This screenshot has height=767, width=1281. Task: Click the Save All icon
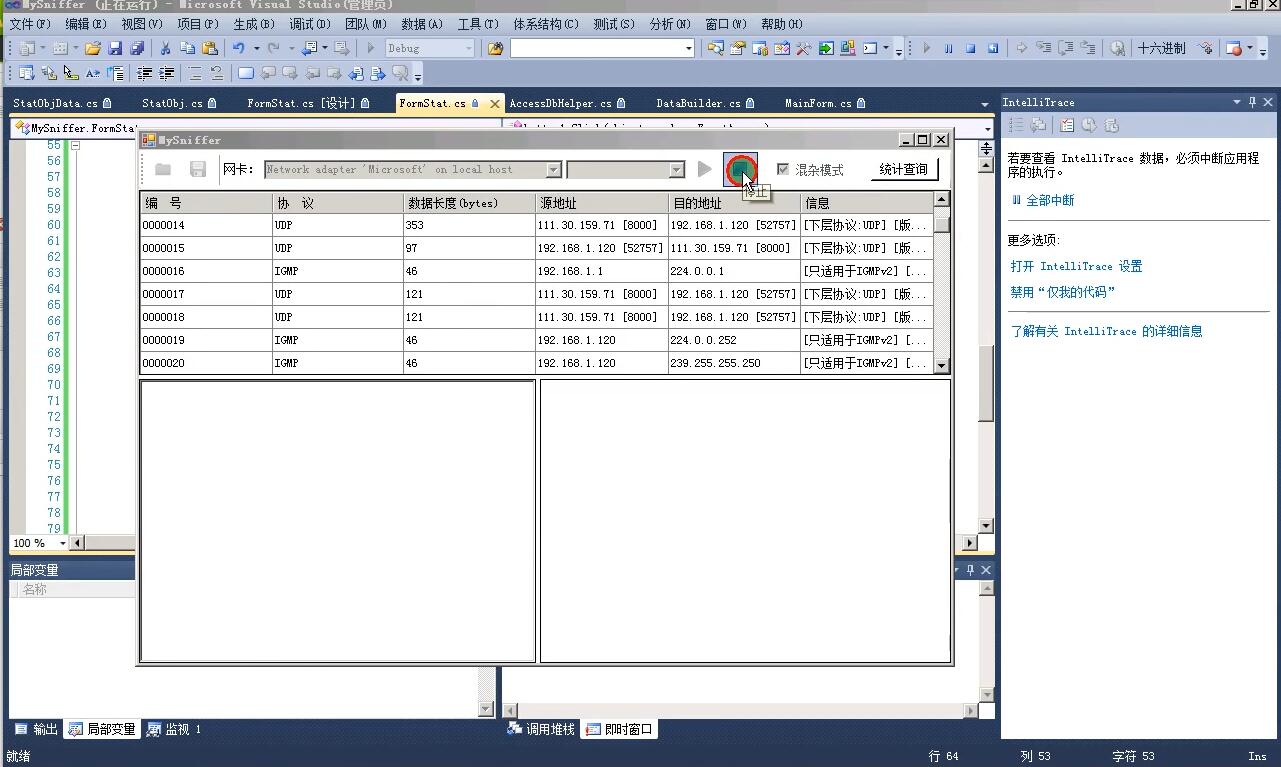coord(137,48)
